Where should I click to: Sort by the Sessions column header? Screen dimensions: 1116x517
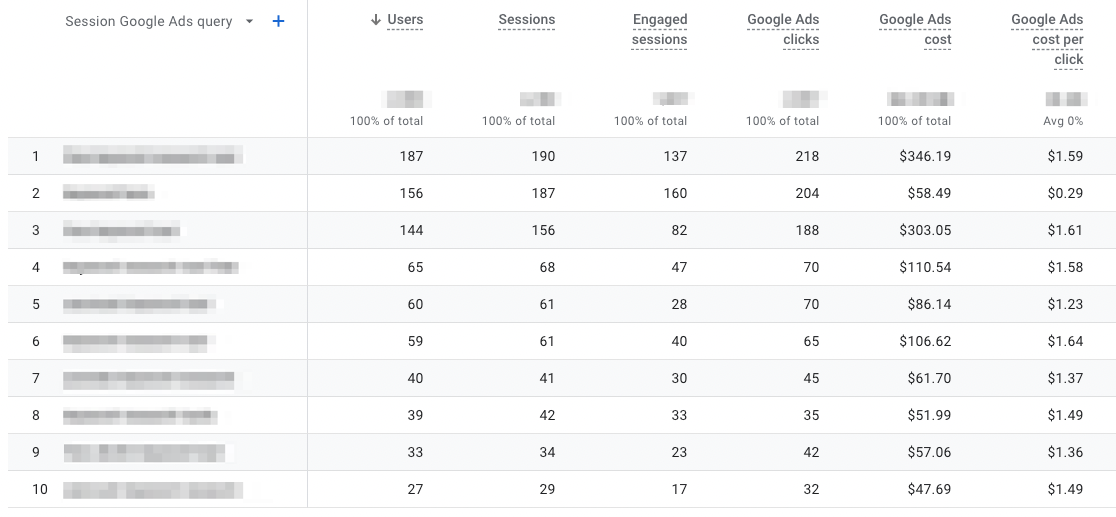coord(527,20)
